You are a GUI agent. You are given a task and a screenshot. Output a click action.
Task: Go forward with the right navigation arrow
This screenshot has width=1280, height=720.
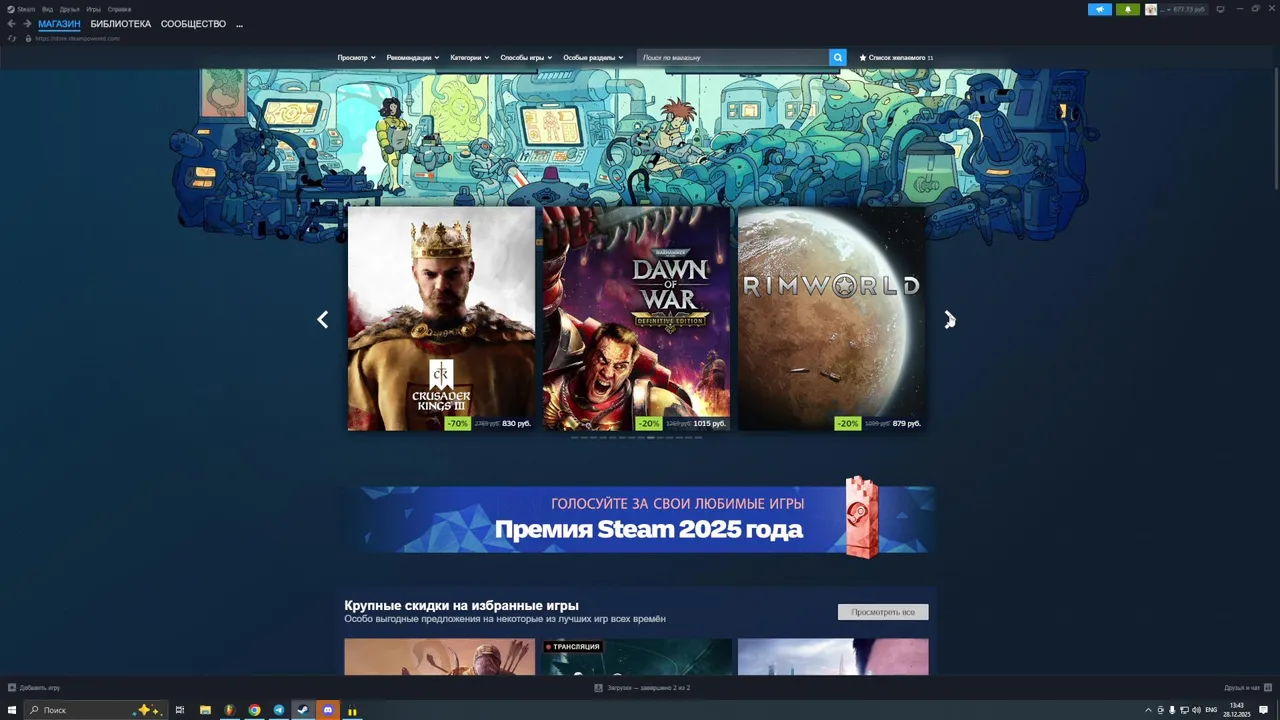27,24
